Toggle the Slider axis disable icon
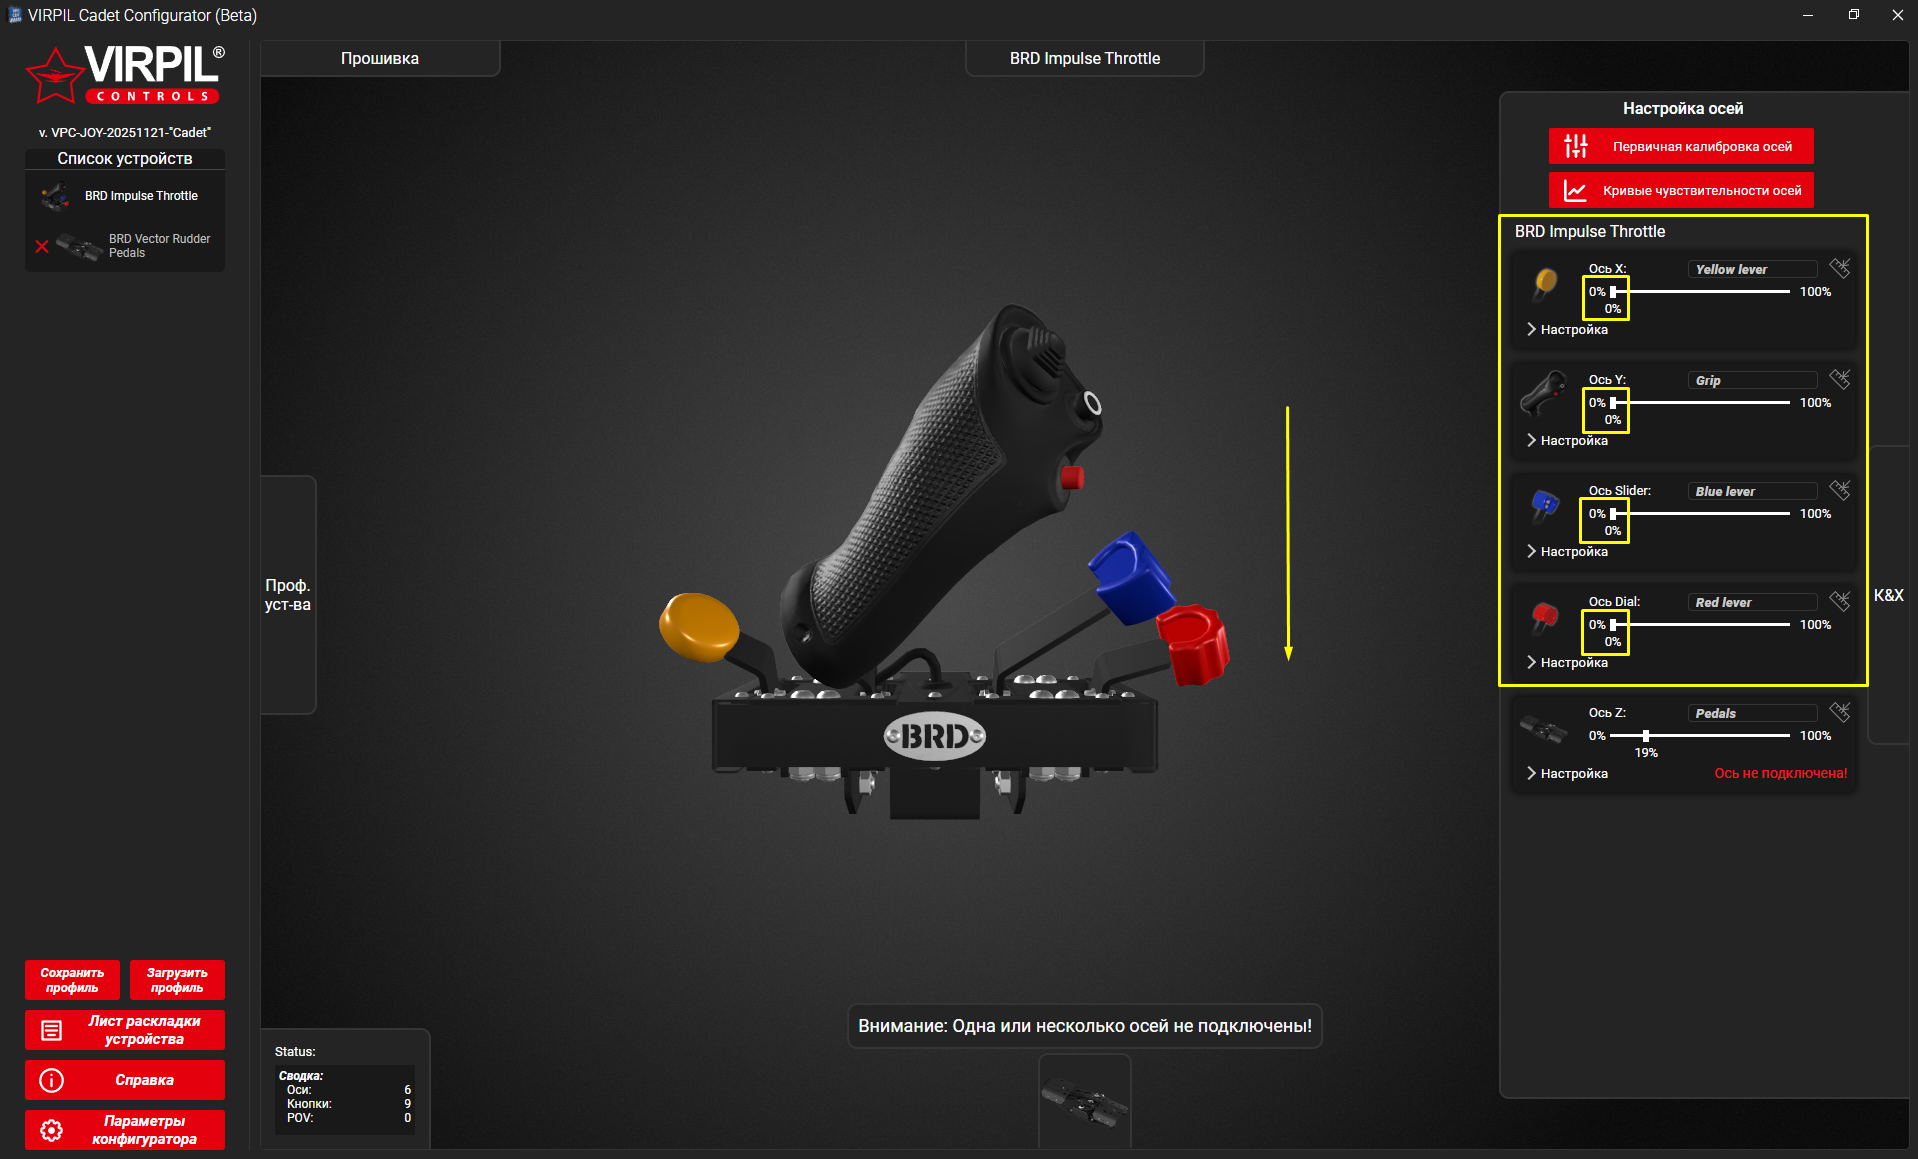1918x1159 pixels. pyautogui.click(x=1839, y=490)
